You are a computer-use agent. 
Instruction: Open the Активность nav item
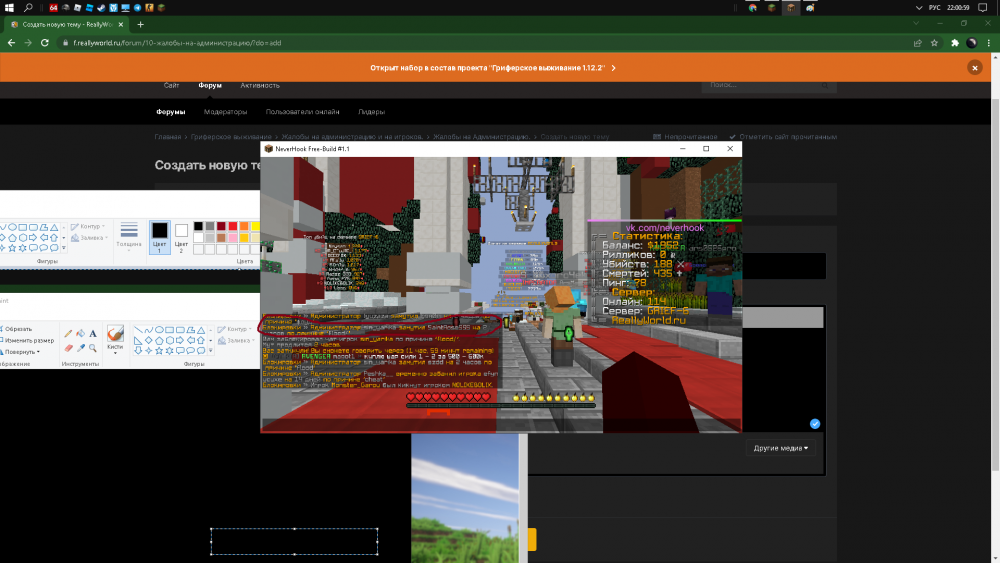click(x=260, y=85)
